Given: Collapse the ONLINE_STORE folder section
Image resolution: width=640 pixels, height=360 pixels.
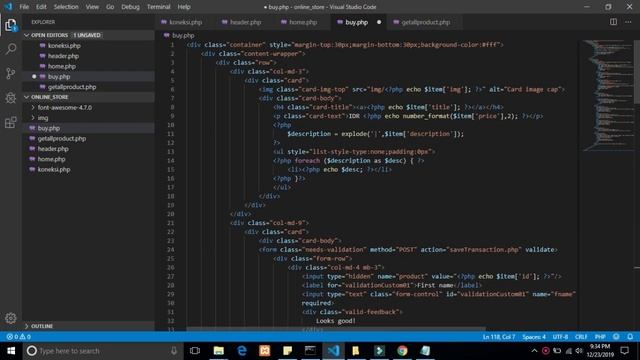Looking at the screenshot, I should (x=27, y=97).
